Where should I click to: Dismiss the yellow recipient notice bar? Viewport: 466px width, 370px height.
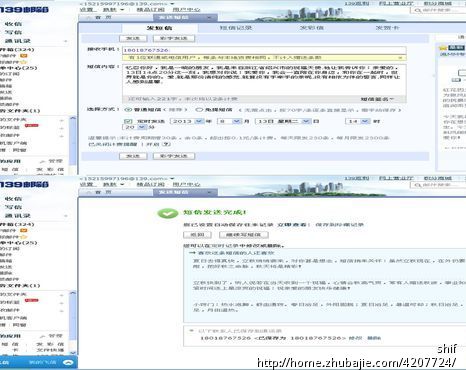click(x=400, y=58)
